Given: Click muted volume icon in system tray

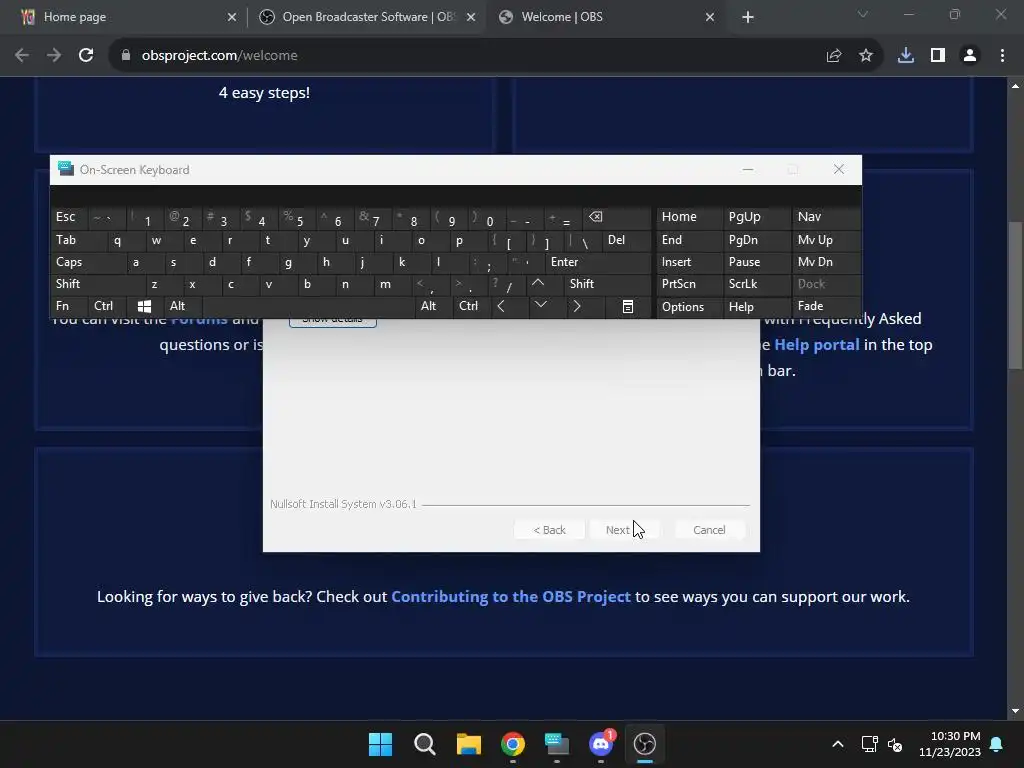Looking at the screenshot, I should tap(895, 744).
